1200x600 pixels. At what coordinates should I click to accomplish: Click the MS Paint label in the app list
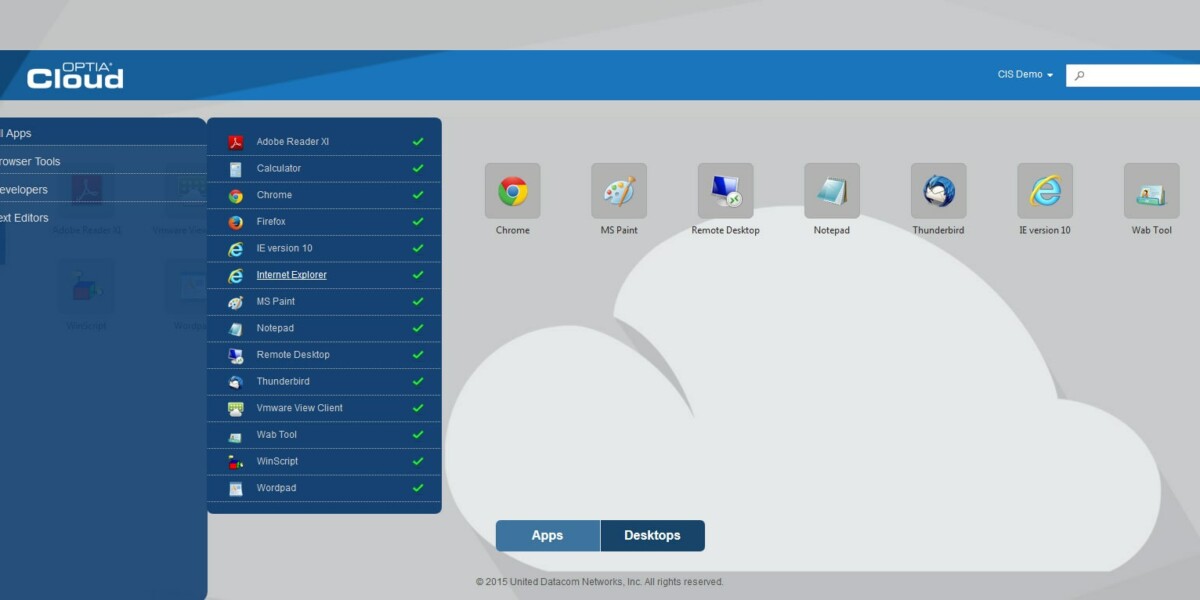click(x=276, y=301)
